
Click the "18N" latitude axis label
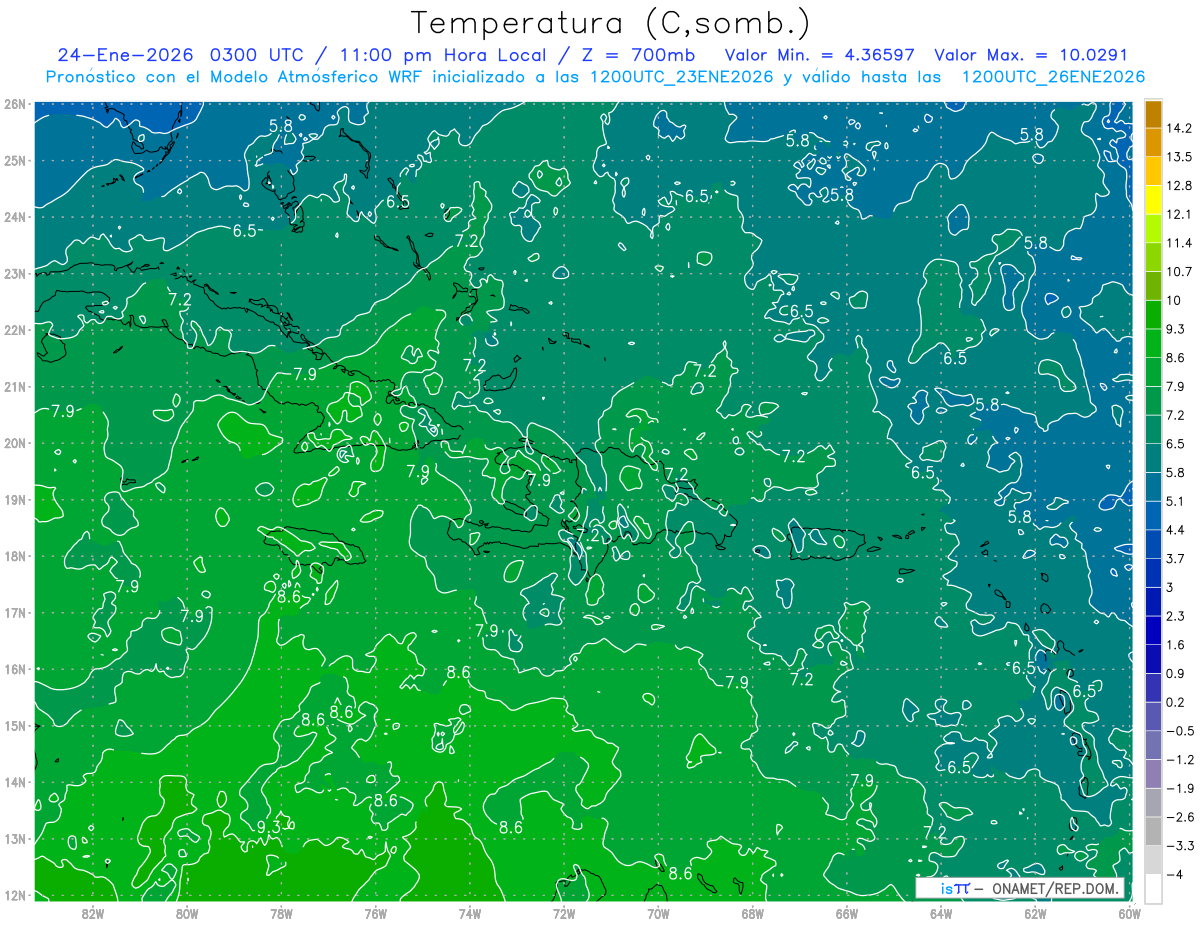click(15, 556)
